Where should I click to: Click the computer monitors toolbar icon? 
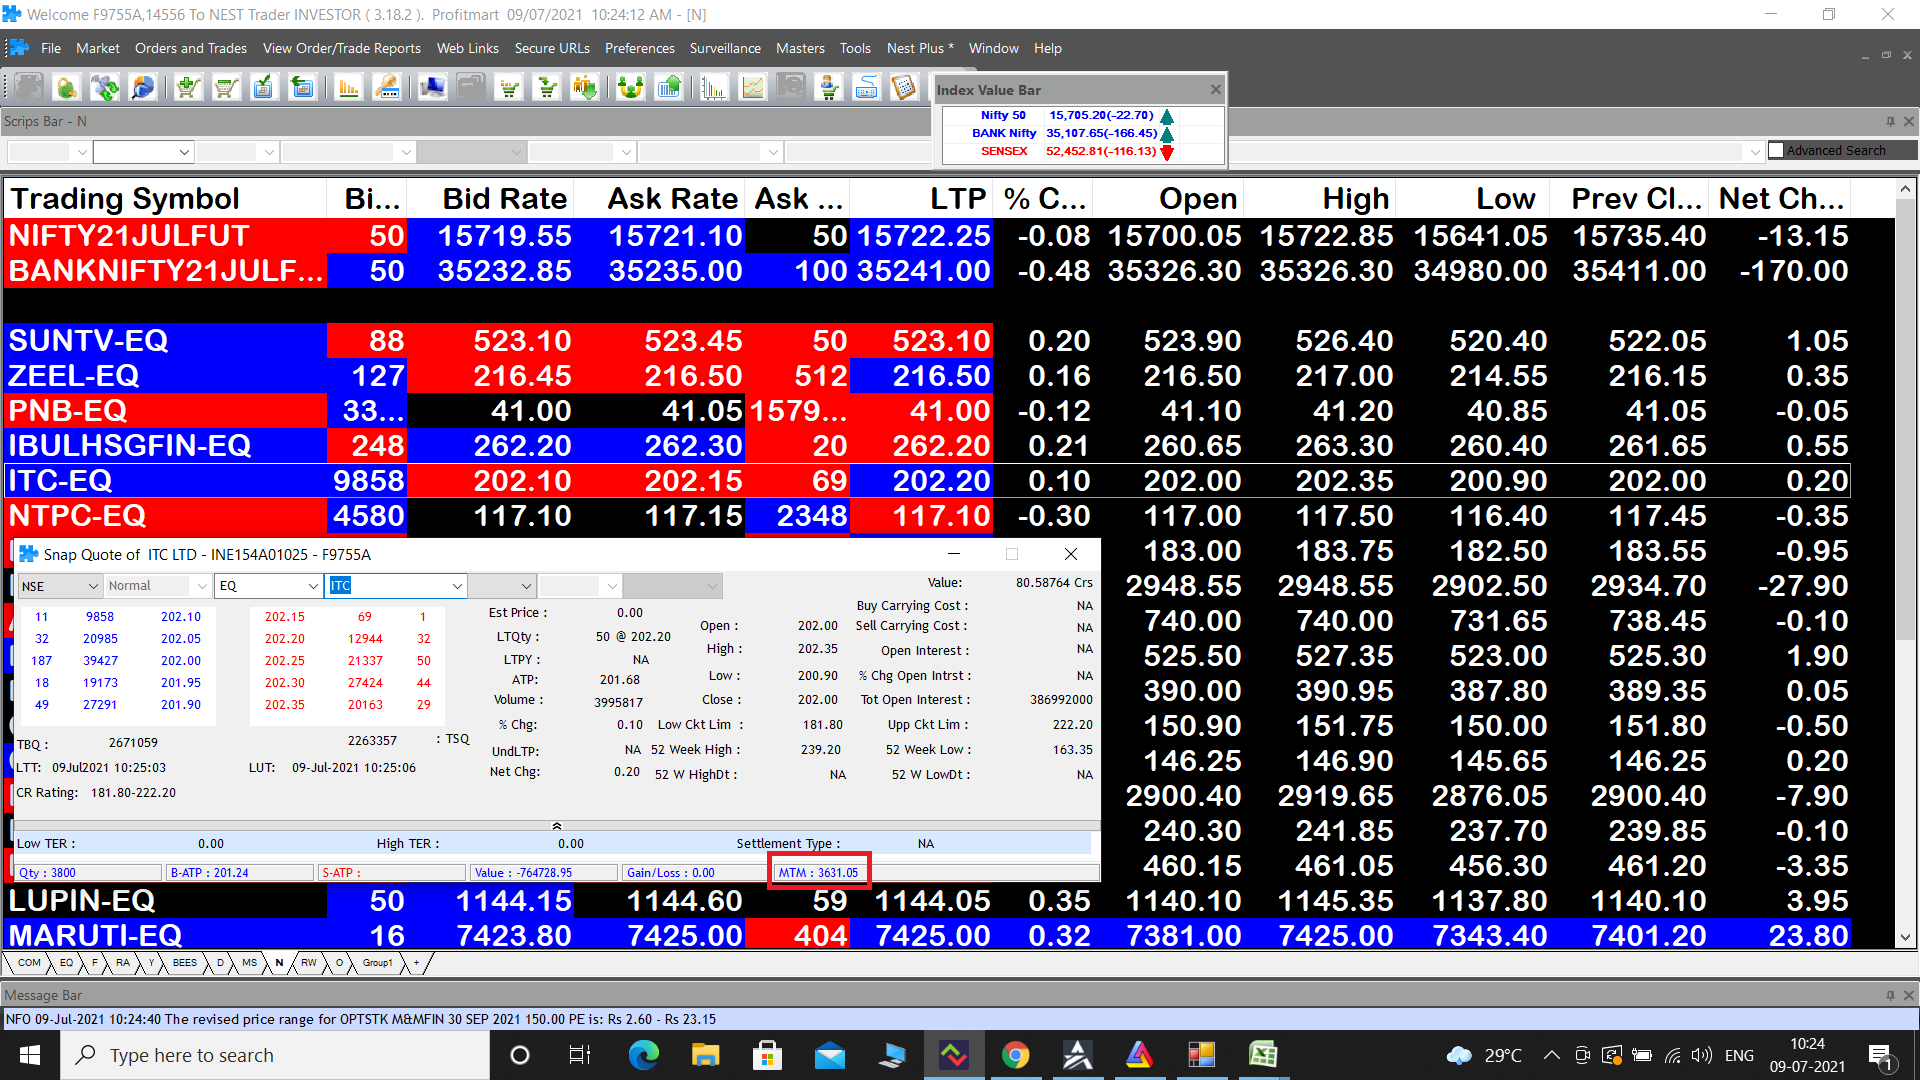[x=433, y=88]
